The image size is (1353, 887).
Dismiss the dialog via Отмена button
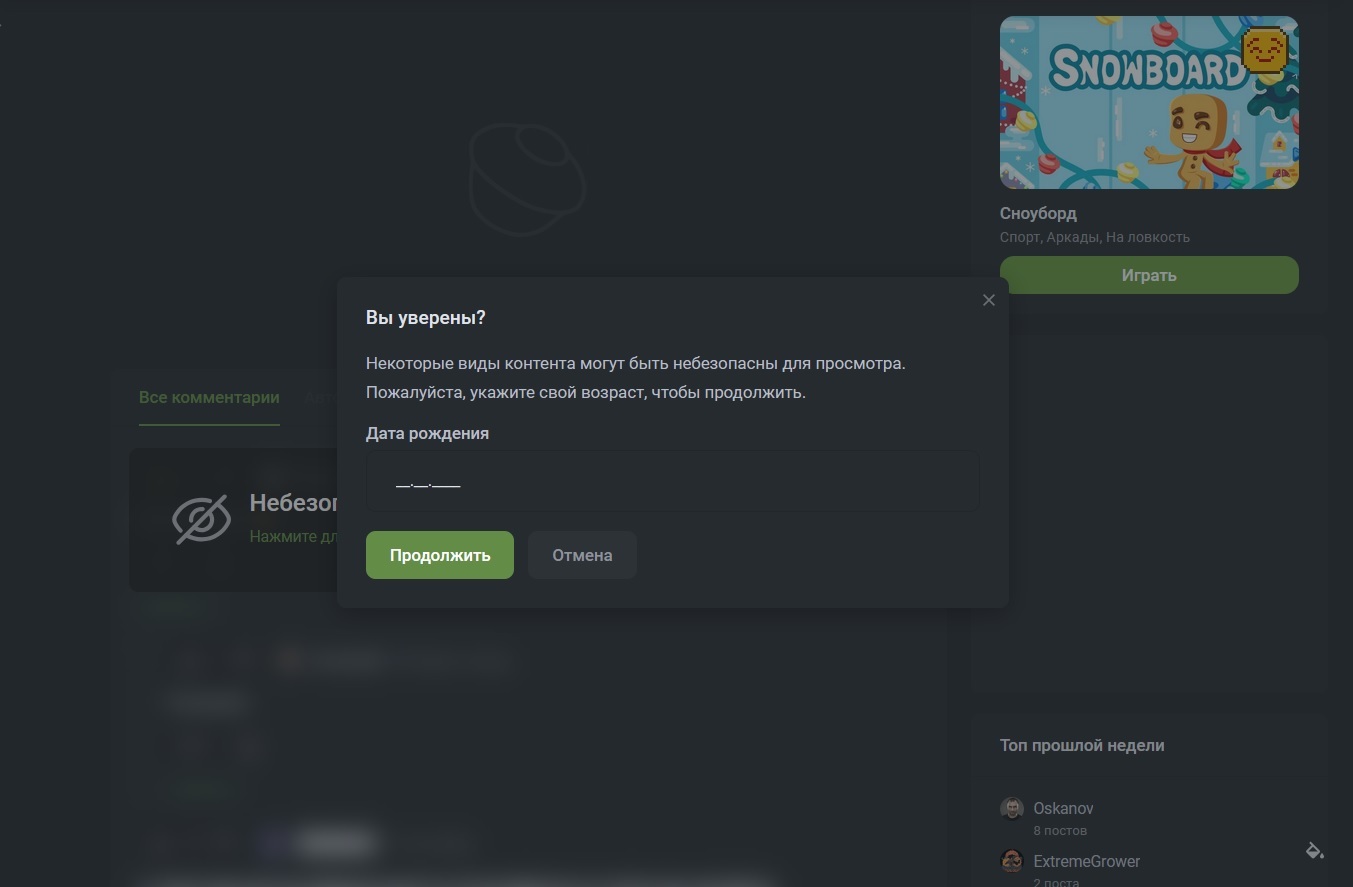click(582, 555)
